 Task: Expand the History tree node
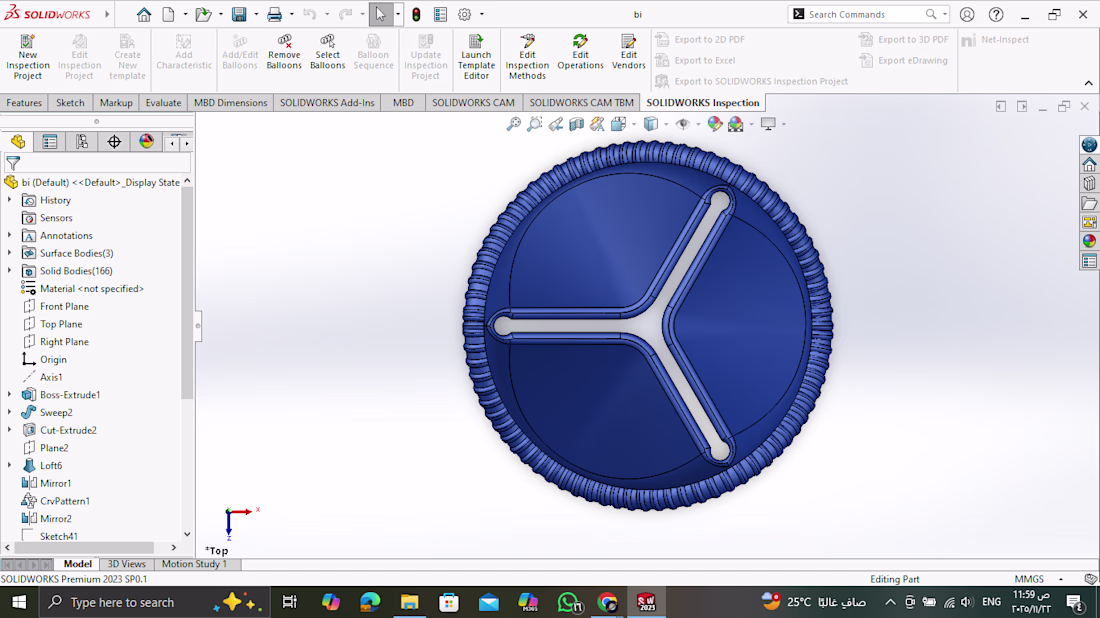pyautogui.click(x=10, y=200)
